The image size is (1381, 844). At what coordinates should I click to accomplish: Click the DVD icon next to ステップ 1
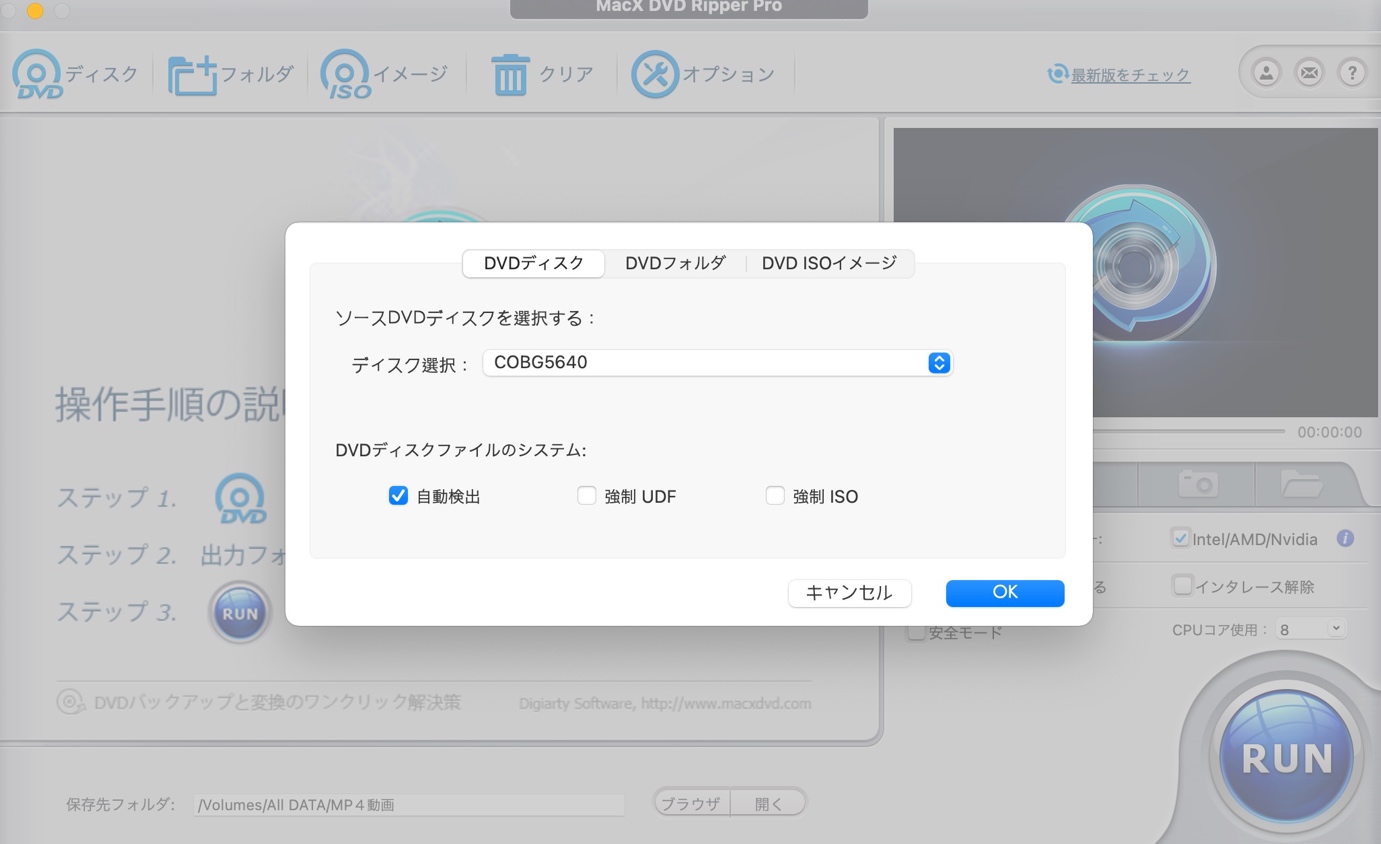coord(241,497)
